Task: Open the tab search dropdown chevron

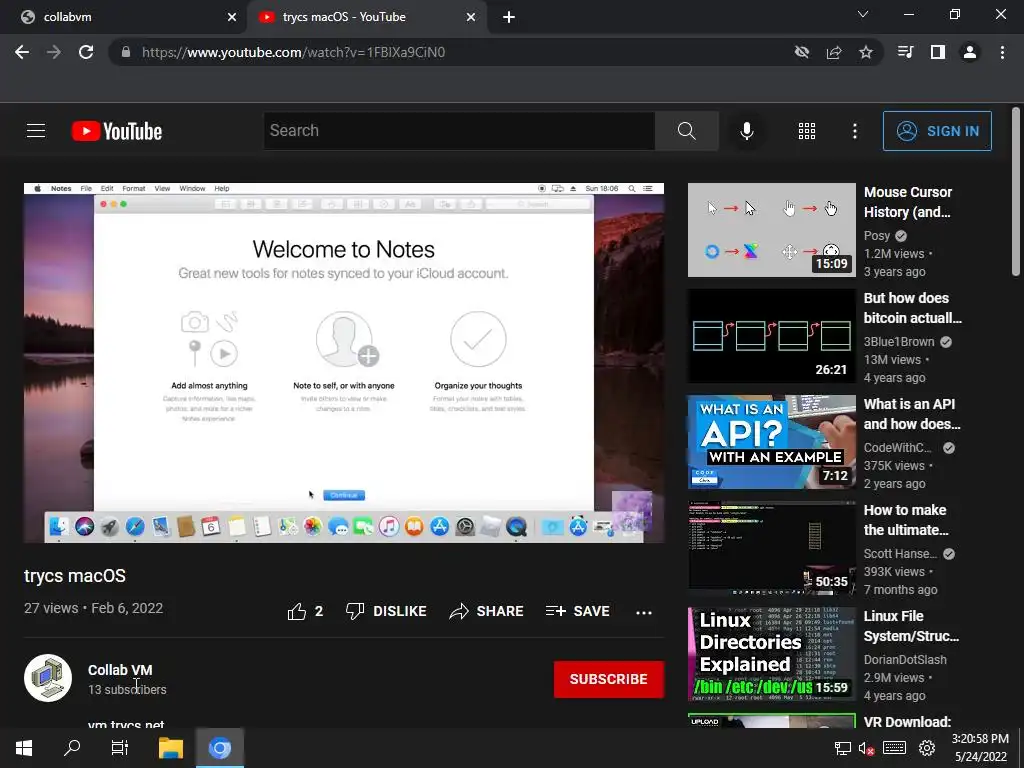Action: pyautogui.click(x=863, y=14)
